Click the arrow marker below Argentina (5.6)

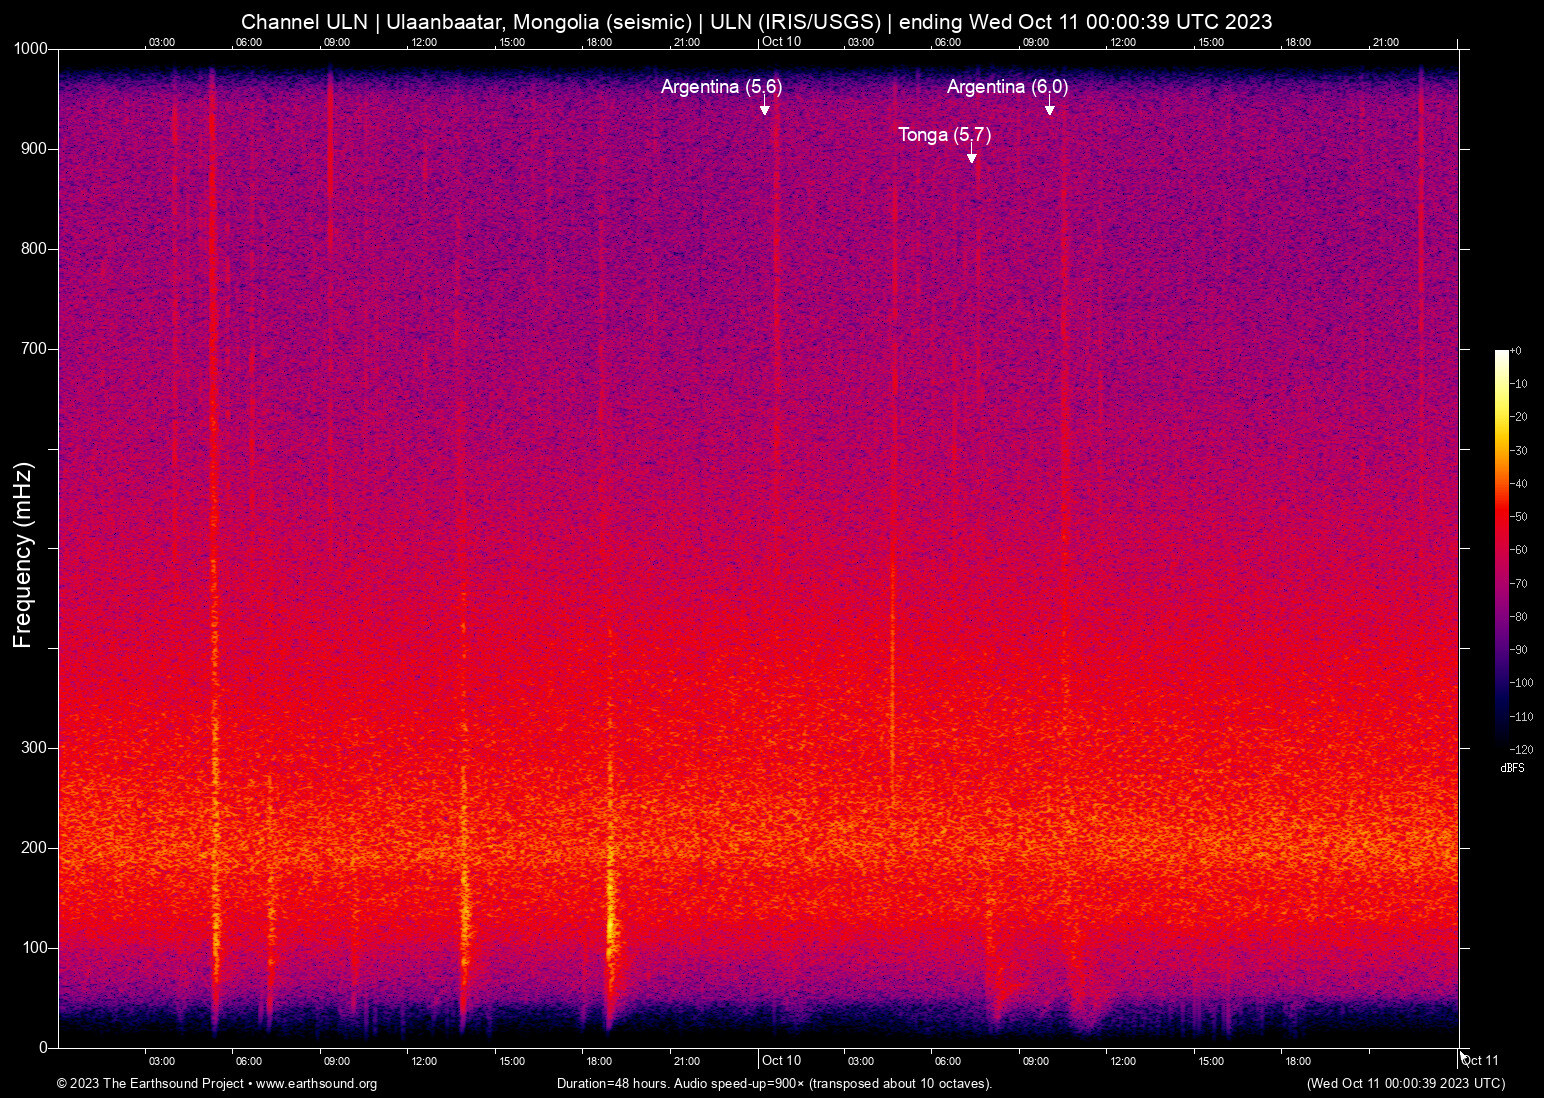(765, 109)
